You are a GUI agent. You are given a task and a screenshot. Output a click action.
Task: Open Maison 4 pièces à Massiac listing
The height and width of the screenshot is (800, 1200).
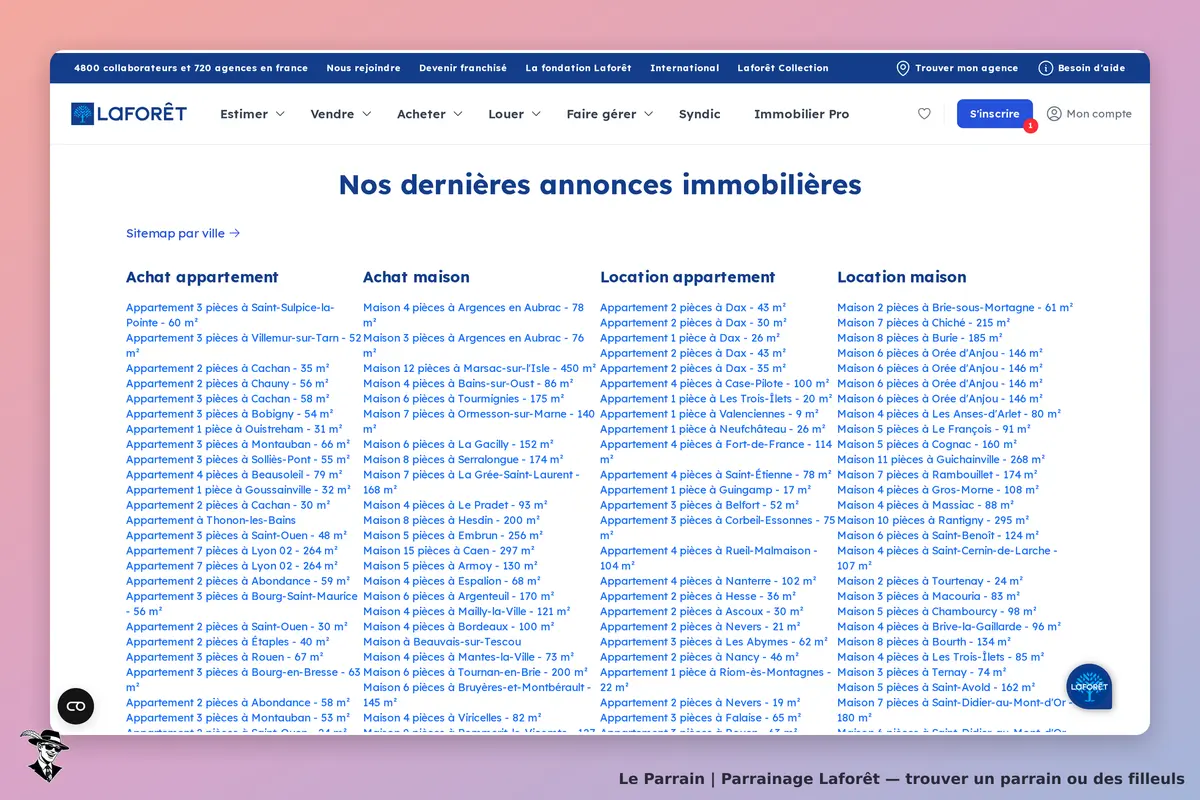coord(925,505)
